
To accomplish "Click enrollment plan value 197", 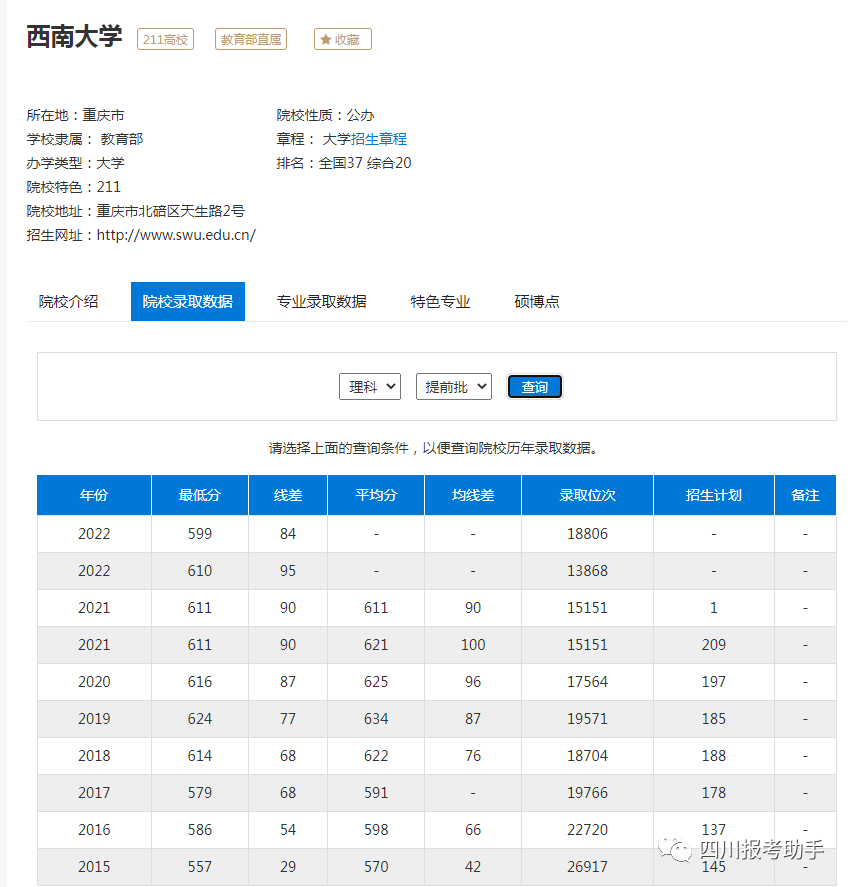I will [714, 682].
